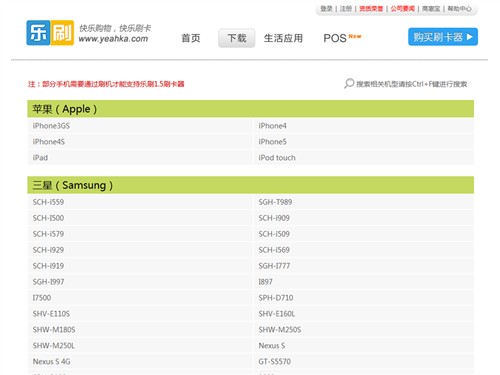Click the Nexus S 4G entry
This screenshot has height=375, width=500.
tap(51, 362)
